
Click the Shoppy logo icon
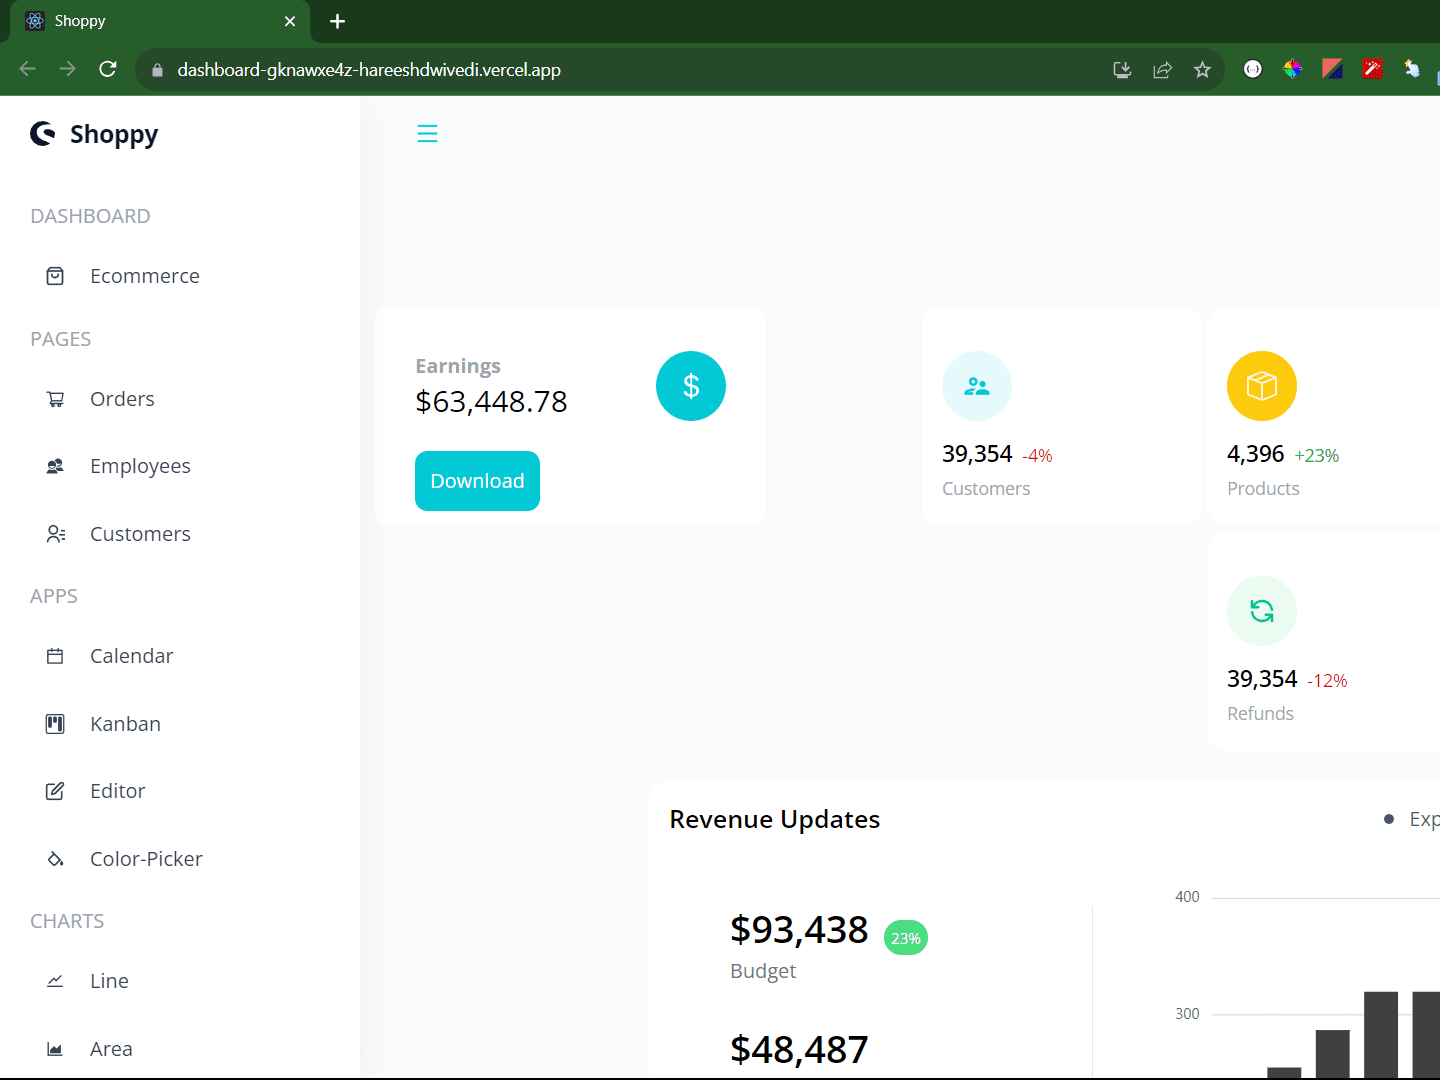coord(43,133)
